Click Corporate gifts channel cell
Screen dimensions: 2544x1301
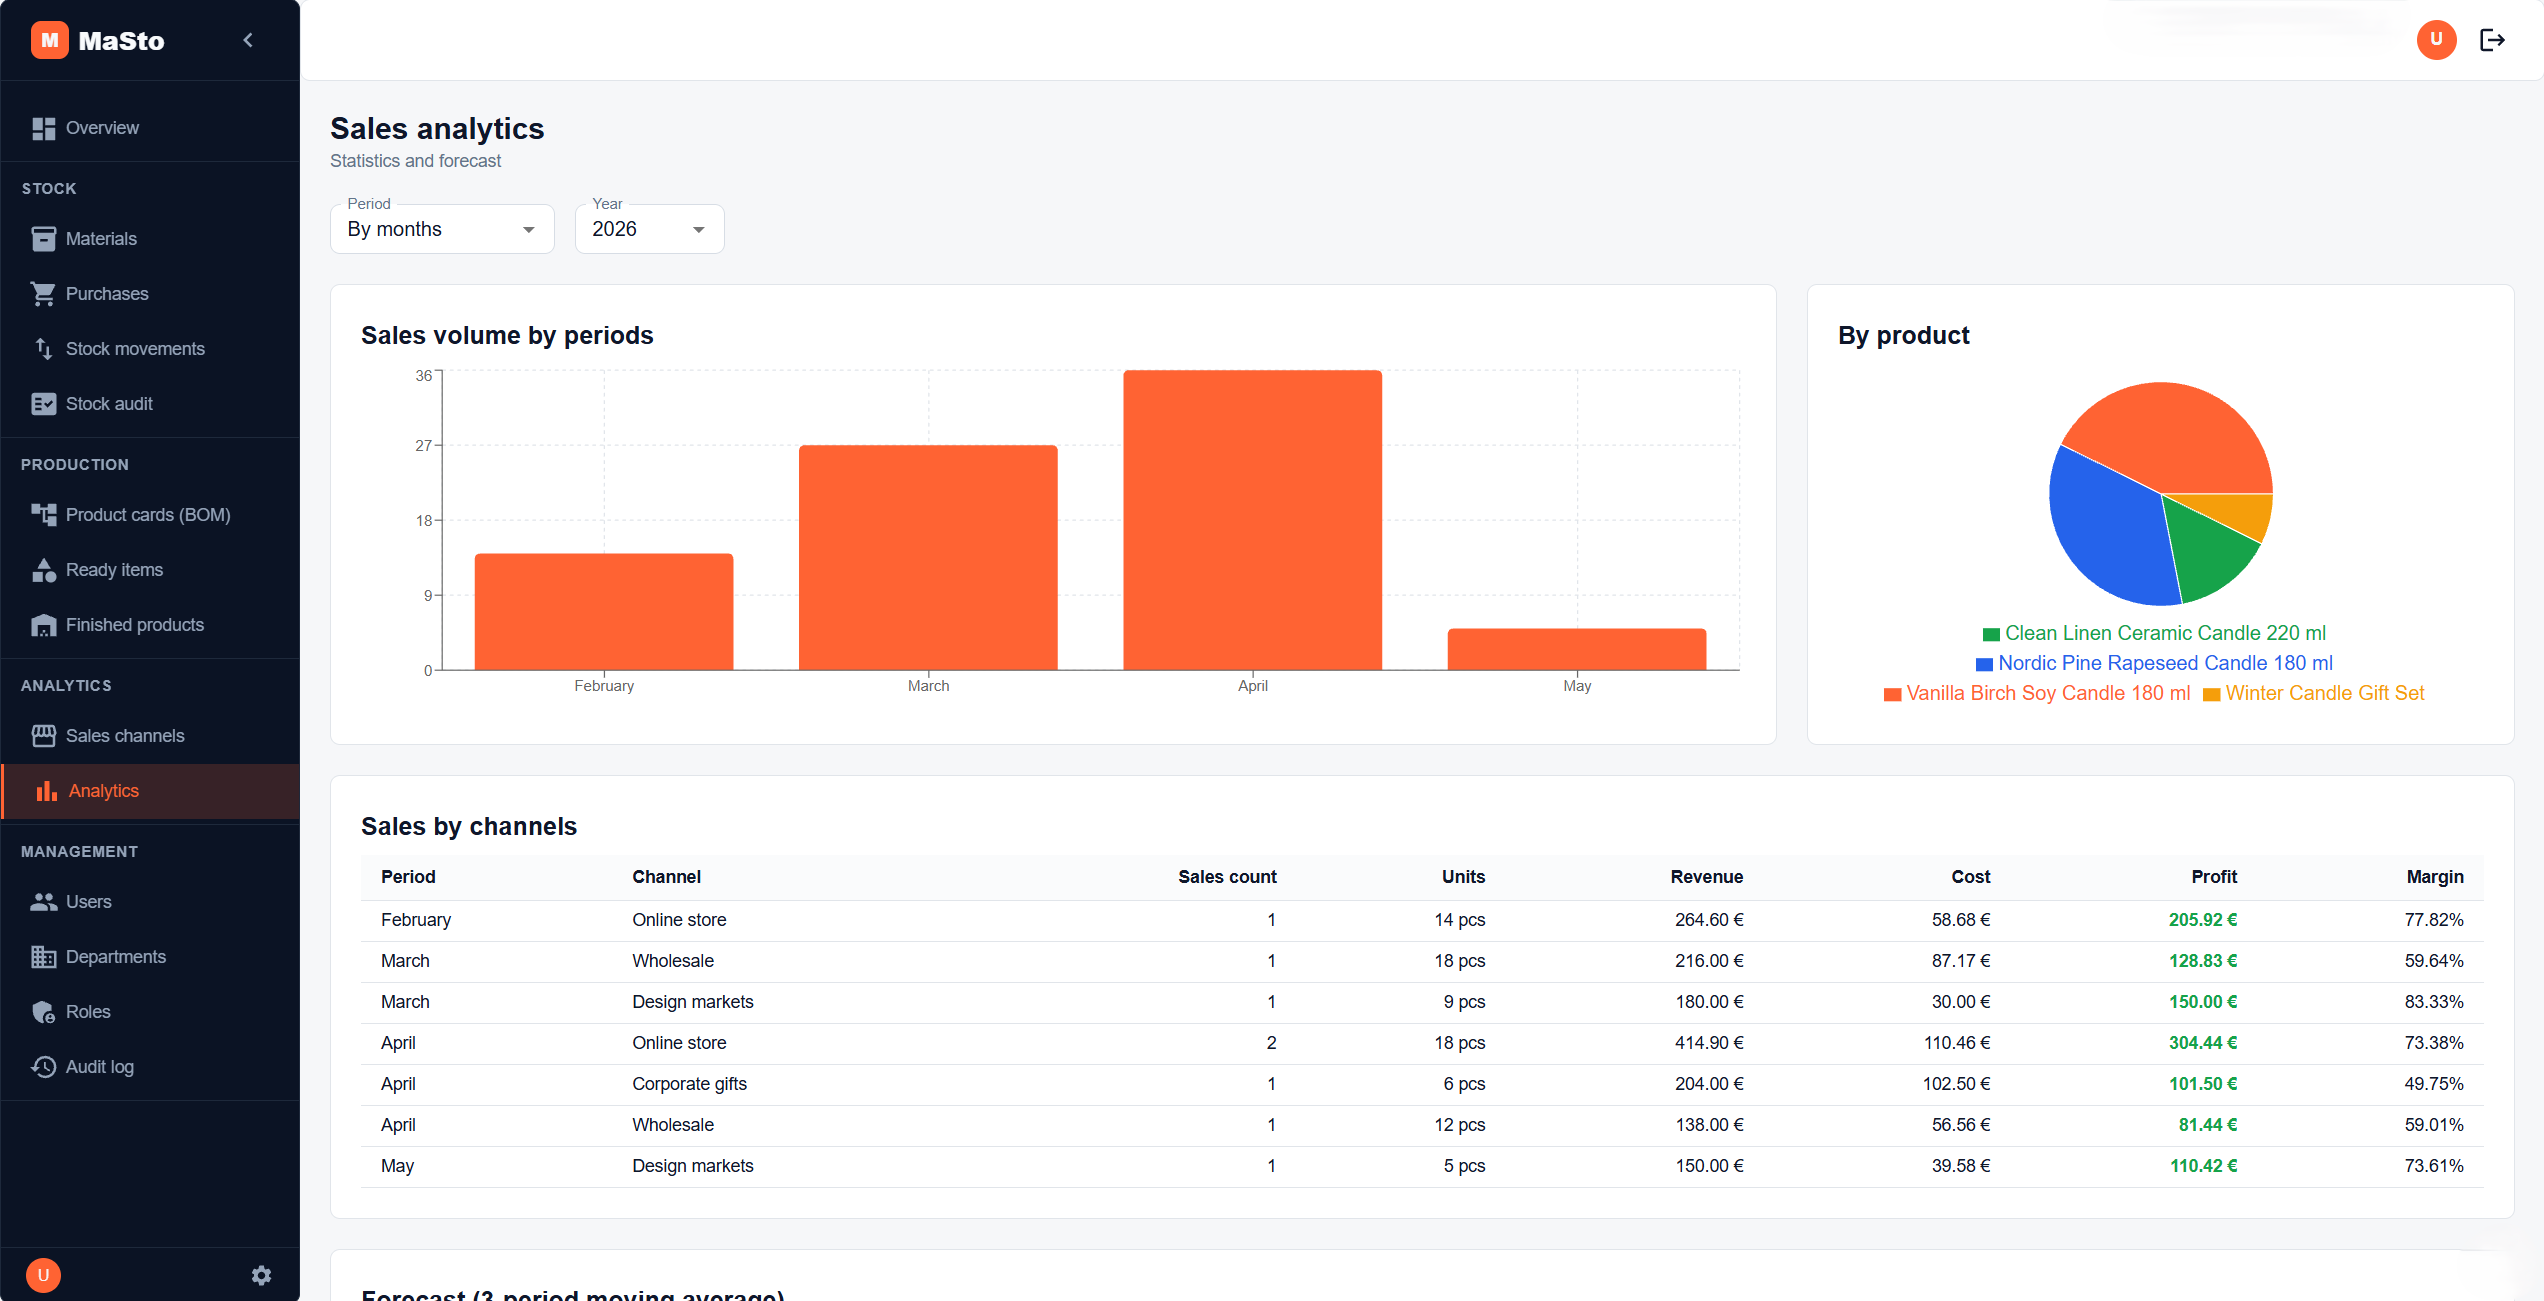[689, 1084]
